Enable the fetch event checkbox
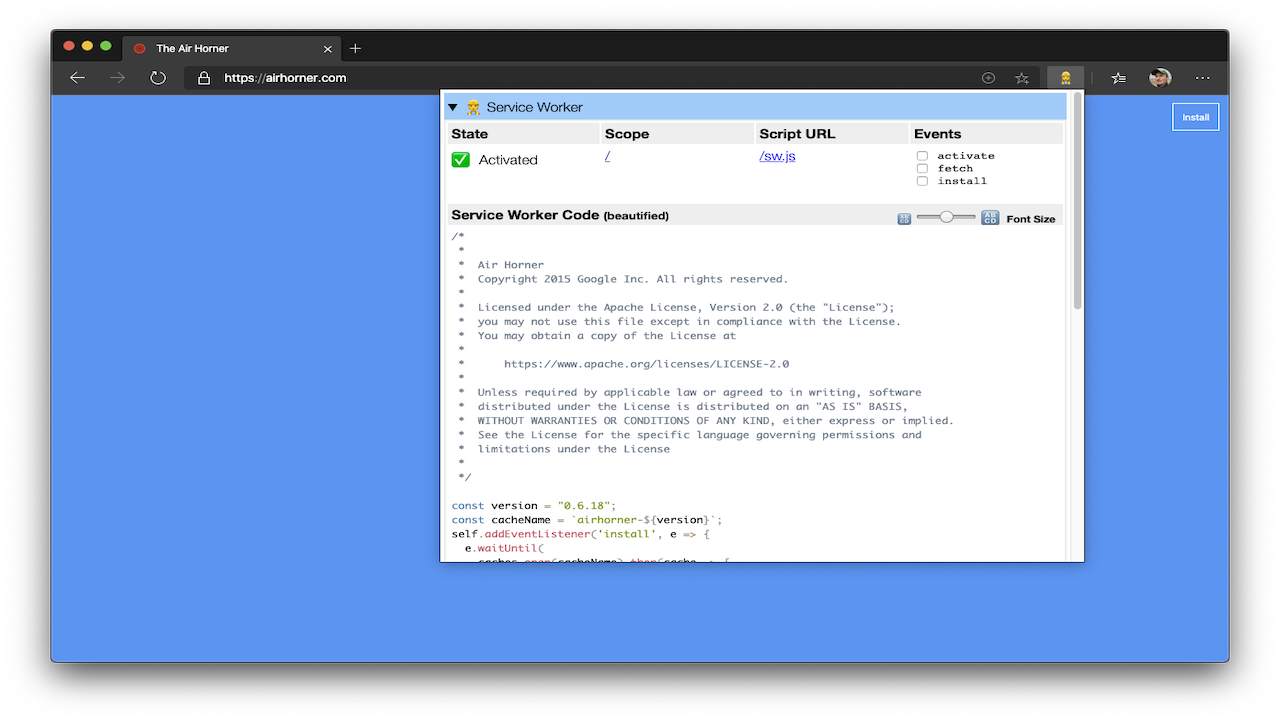This screenshot has height=720, width=1280. coord(922,168)
